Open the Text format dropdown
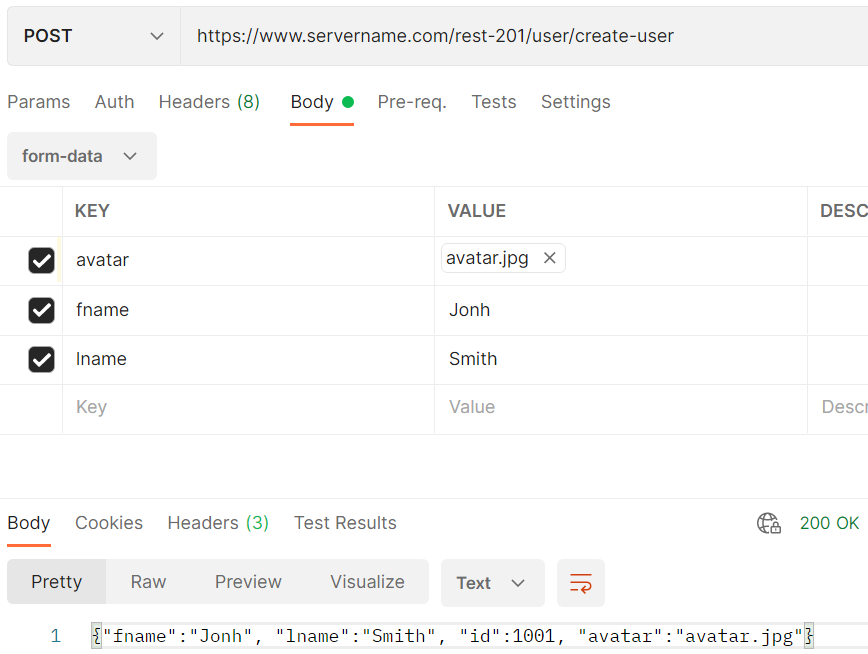This screenshot has height=654, width=868. 493,583
